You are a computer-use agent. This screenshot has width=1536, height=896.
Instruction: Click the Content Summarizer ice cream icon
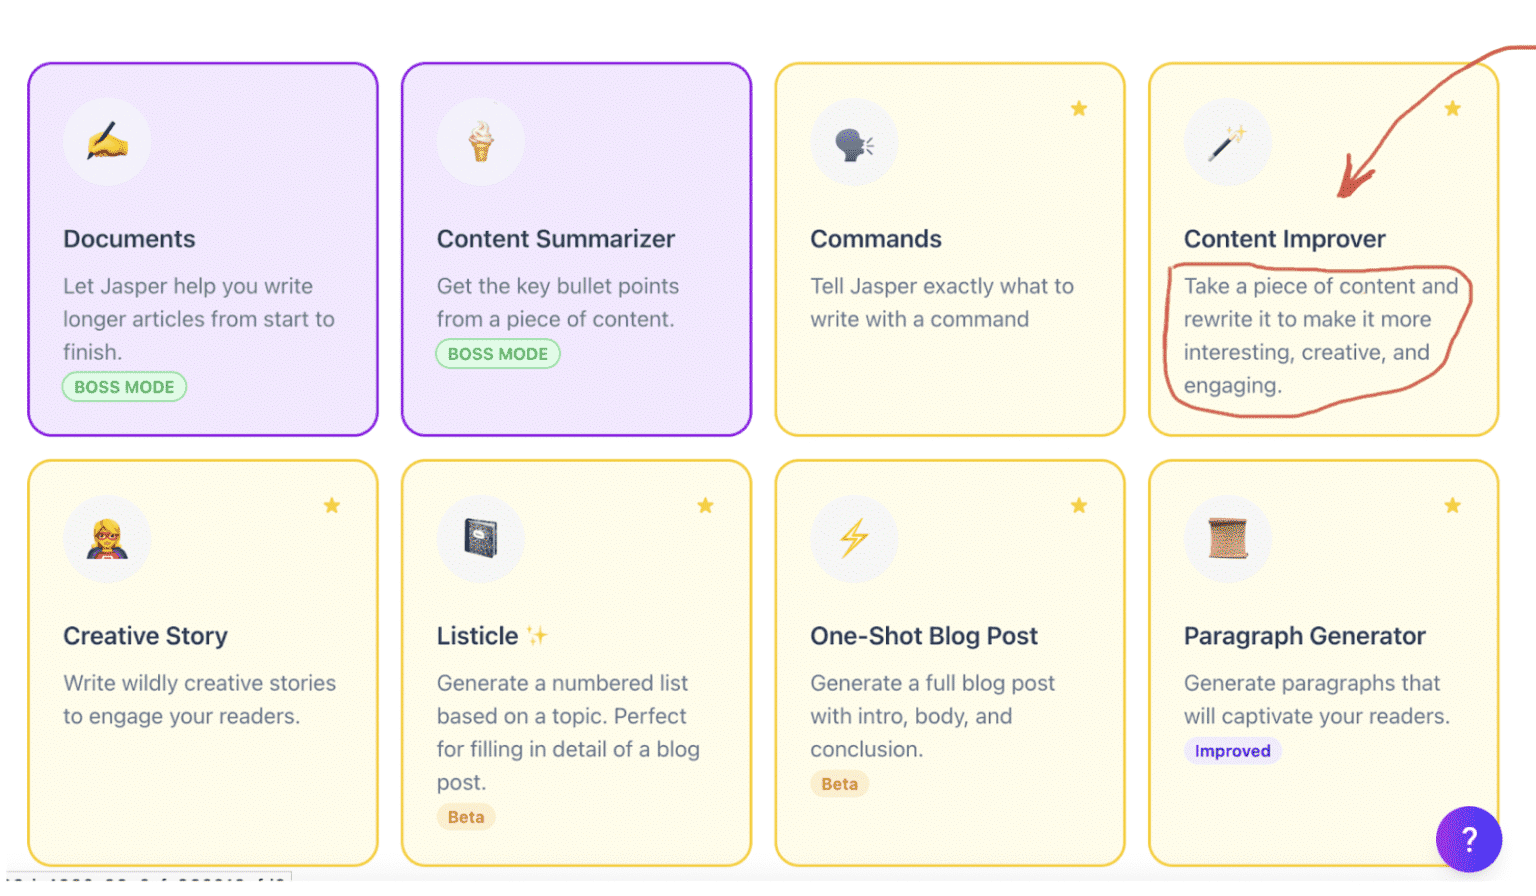[x=481, y=141]
